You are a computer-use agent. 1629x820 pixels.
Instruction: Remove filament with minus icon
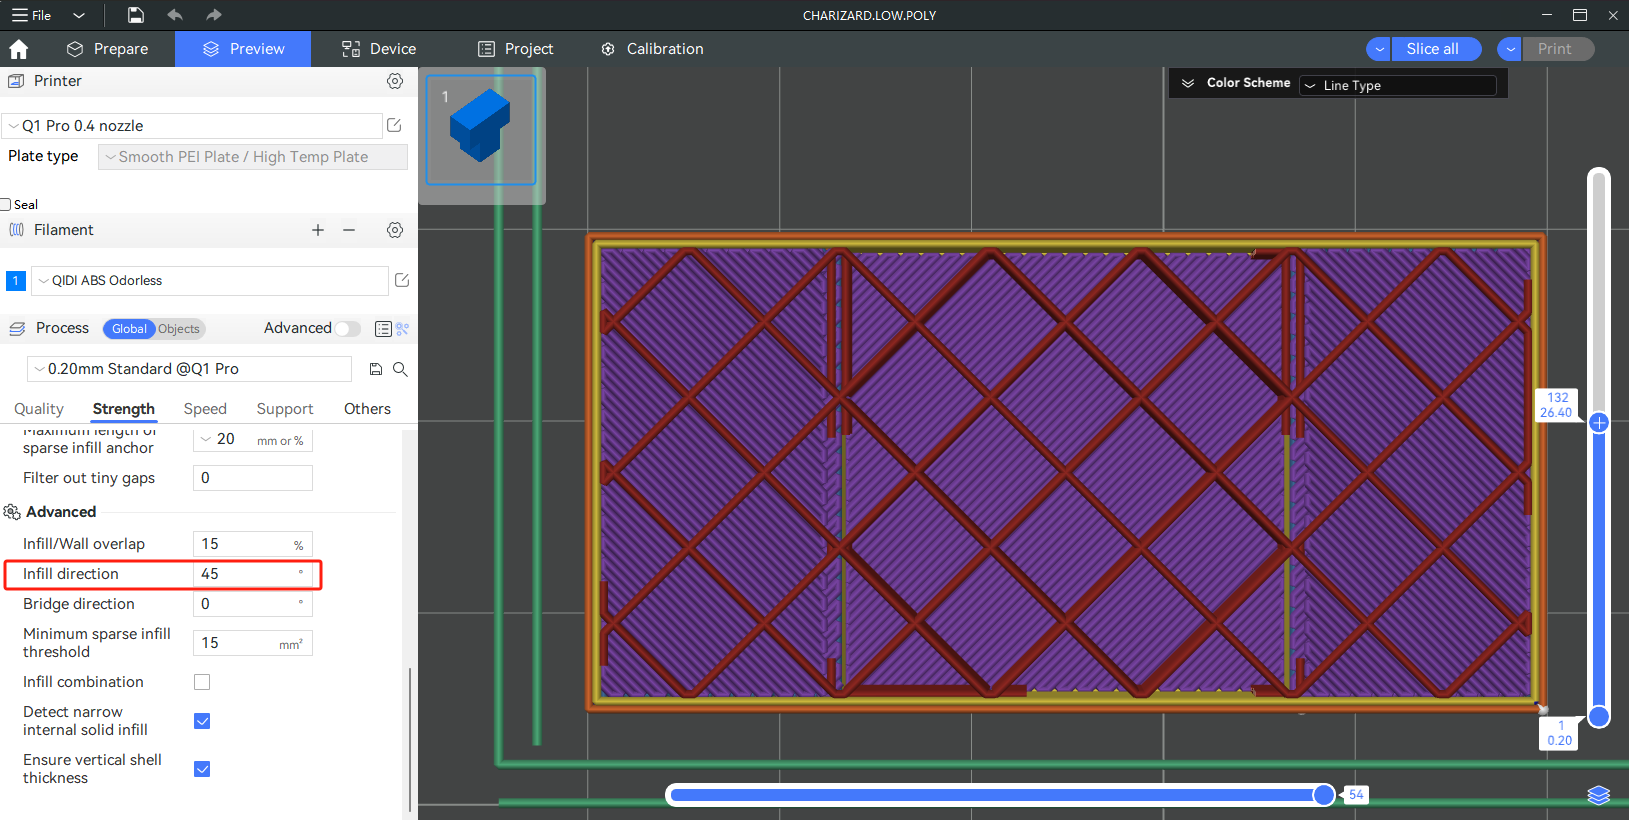349,230
